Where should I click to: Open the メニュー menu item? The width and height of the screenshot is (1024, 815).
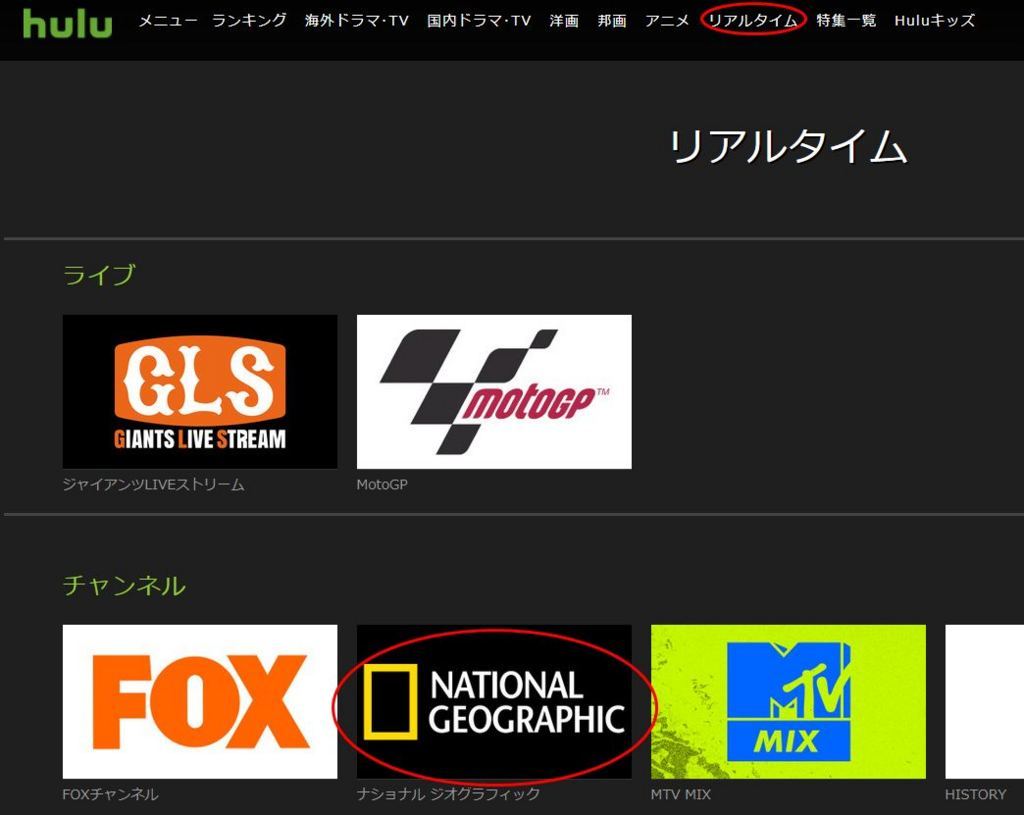(168, 21)
